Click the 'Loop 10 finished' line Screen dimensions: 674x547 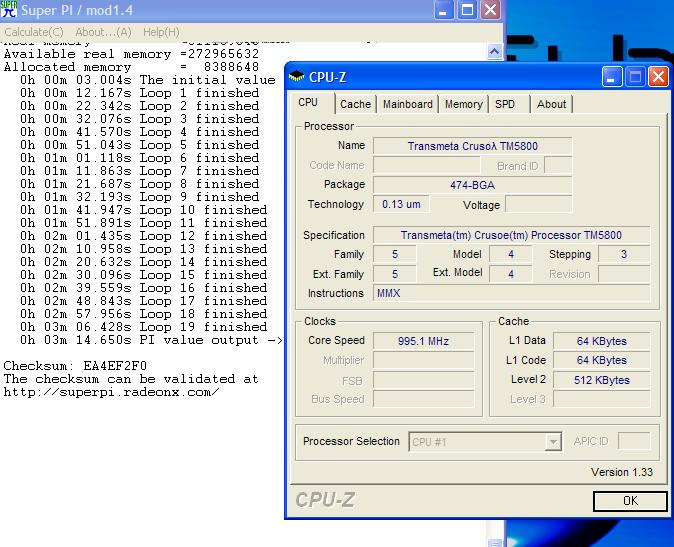click(144, 210)
